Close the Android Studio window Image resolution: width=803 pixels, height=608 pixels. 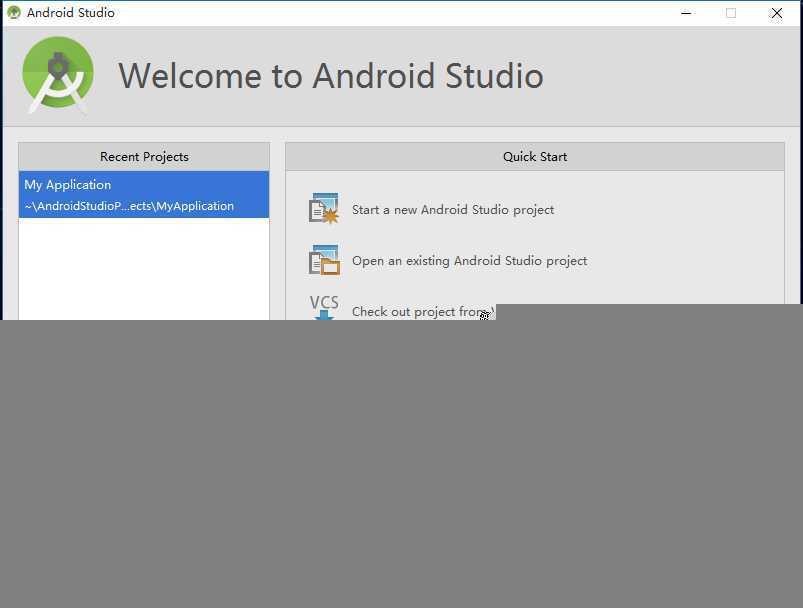776,13
